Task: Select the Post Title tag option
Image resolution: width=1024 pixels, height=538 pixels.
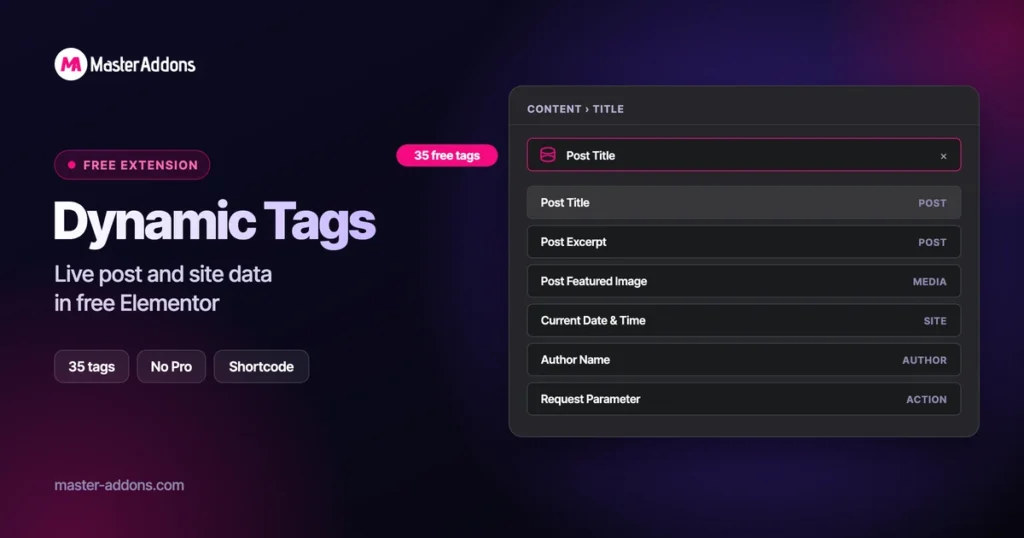Action: point(744,202)
